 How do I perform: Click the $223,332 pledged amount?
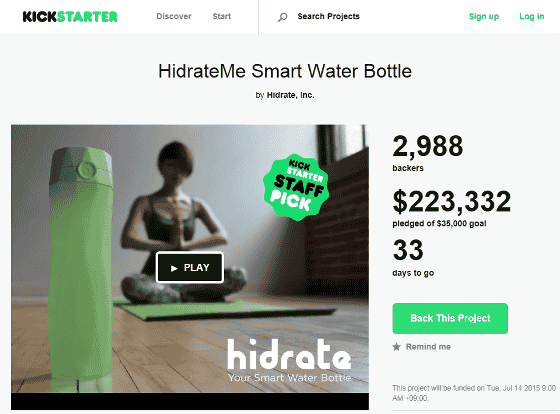click(452, 202)
